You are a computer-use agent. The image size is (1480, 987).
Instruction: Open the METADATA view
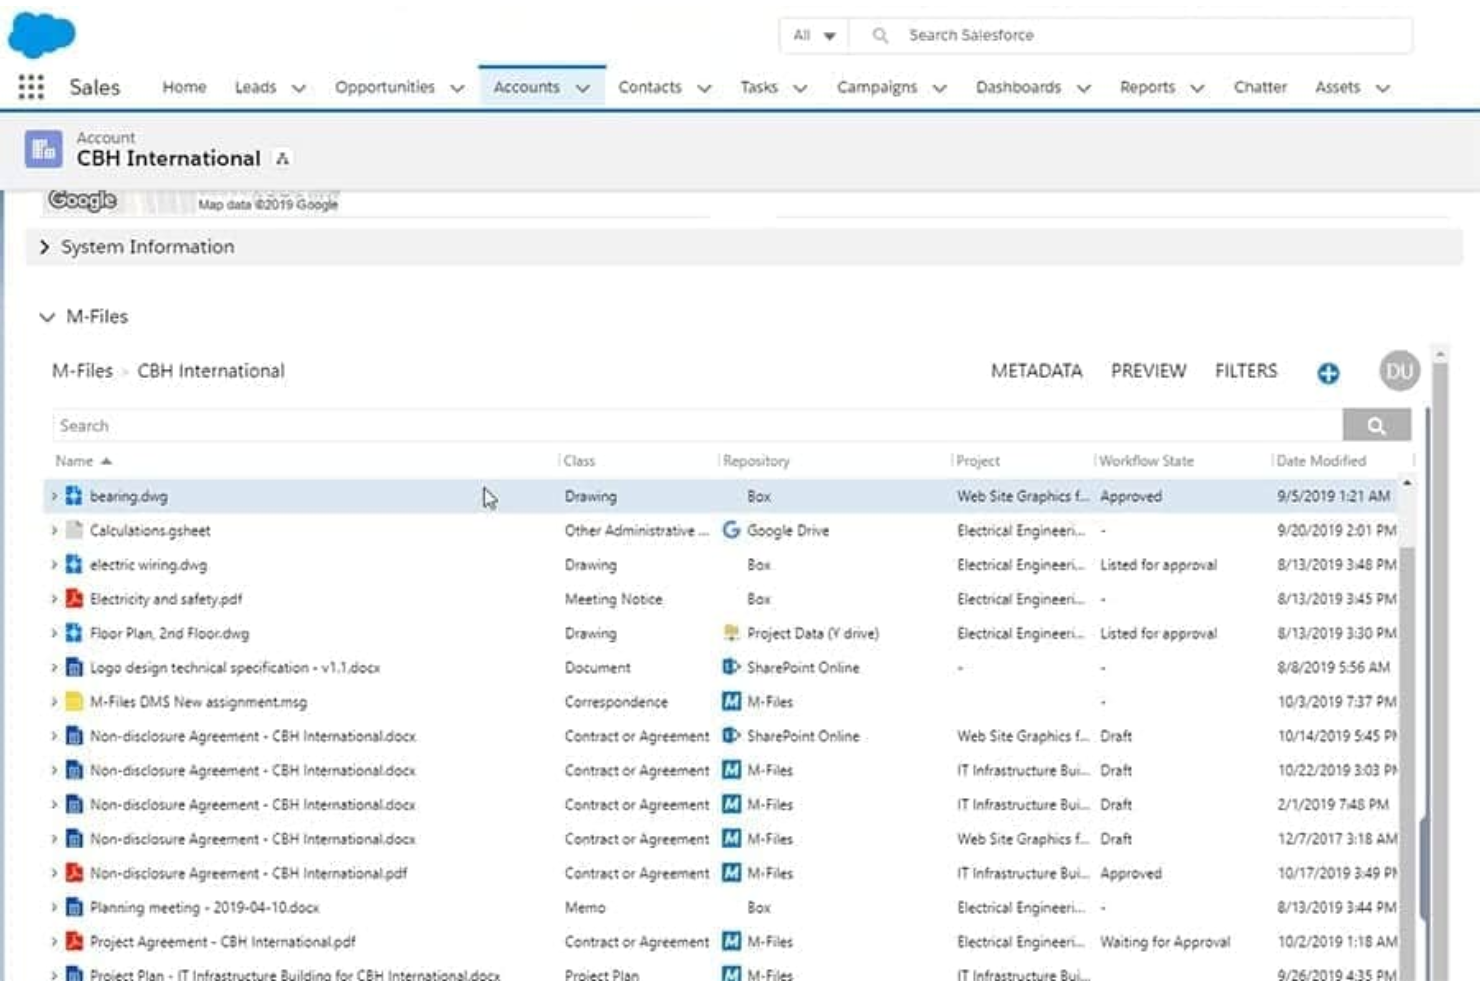click(x=1036, y=371)
